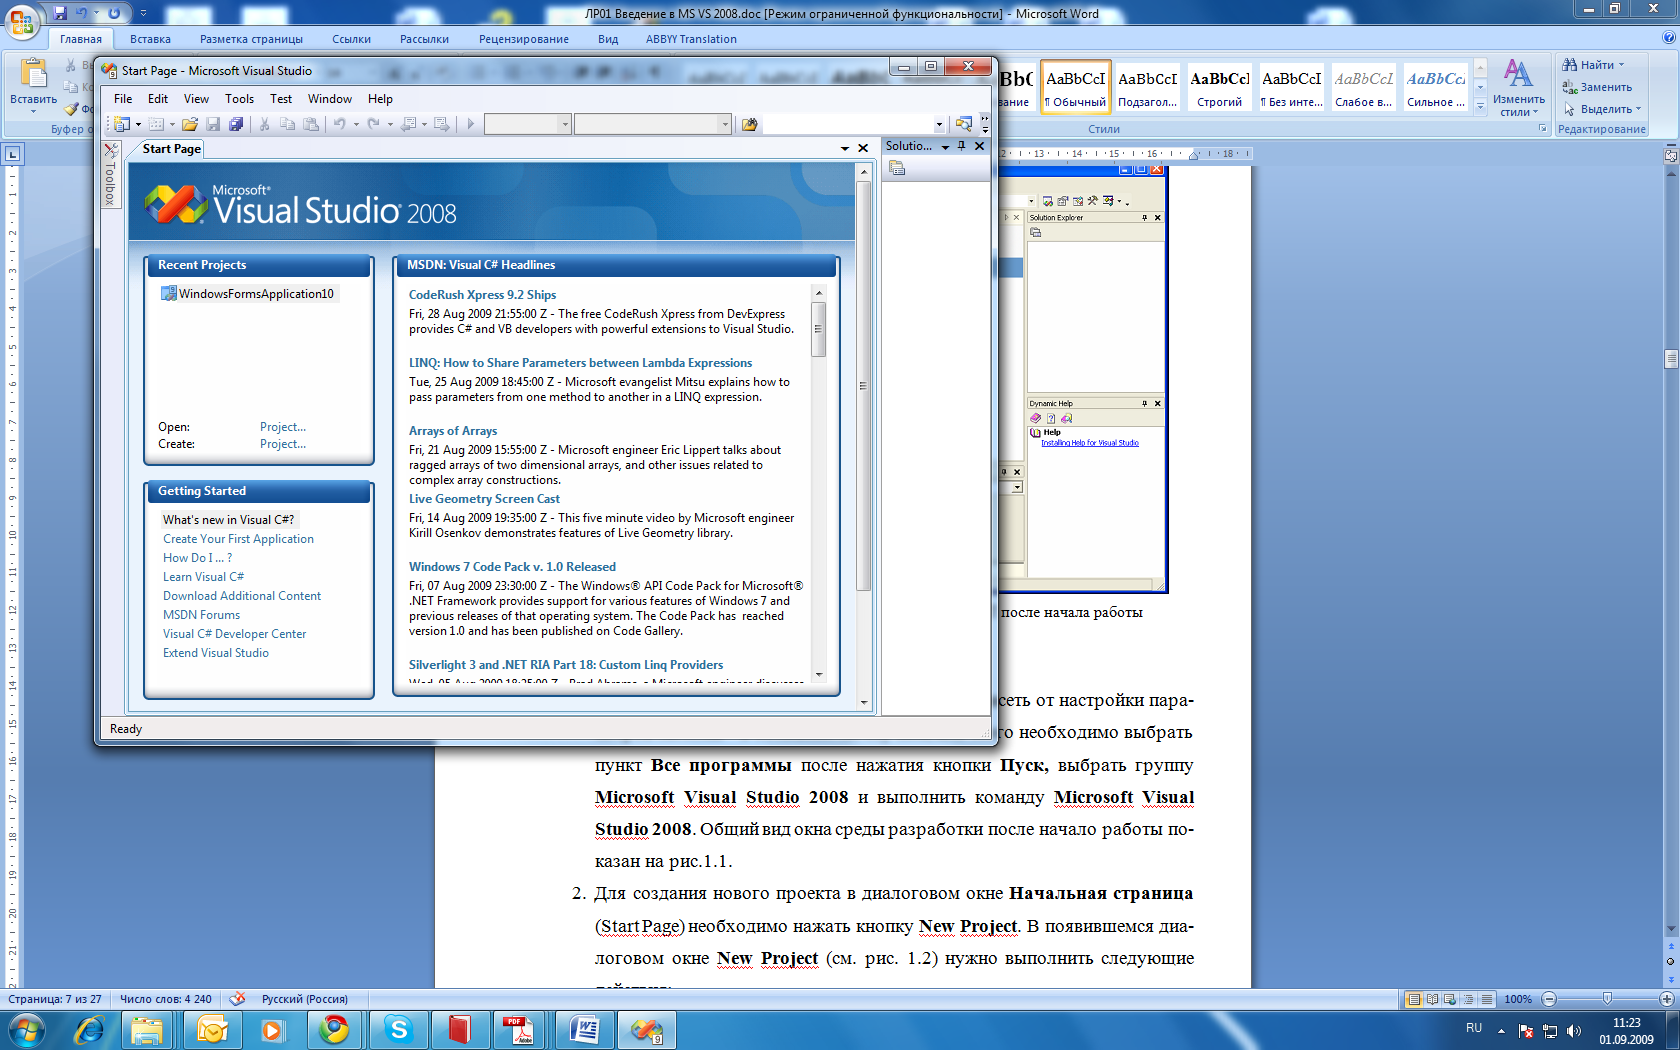Click Properties icon in Solution Explorer panel
The height and width of the screenshot is (1050, 1680).
coord(897,168)
